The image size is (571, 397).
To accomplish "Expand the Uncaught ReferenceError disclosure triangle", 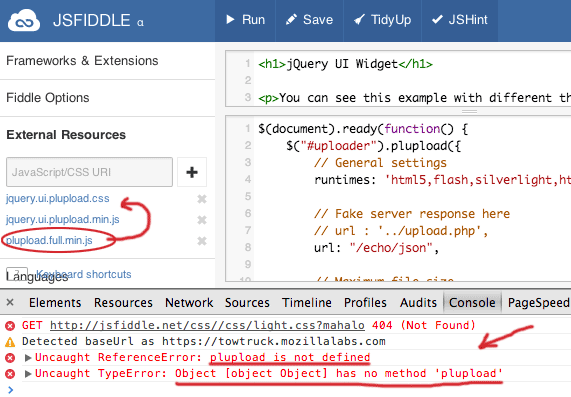I will pyautogui.click(x=28, y=358).
